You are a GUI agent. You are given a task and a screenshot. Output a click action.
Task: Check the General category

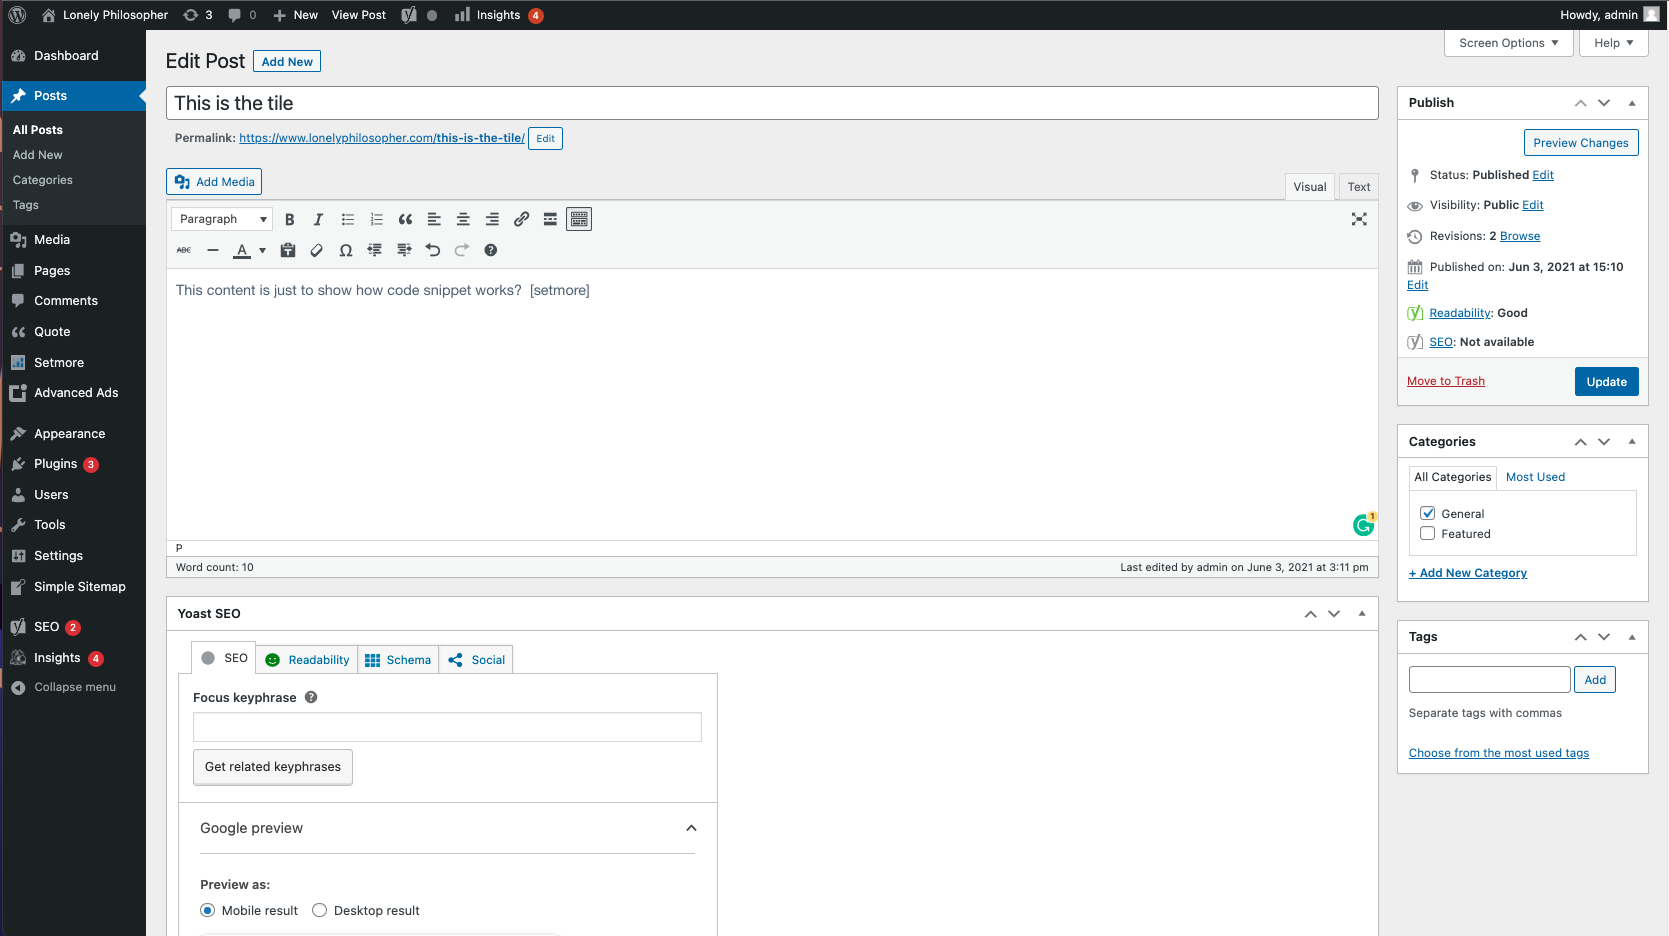pyautogui.click(x=1428, y=513)
